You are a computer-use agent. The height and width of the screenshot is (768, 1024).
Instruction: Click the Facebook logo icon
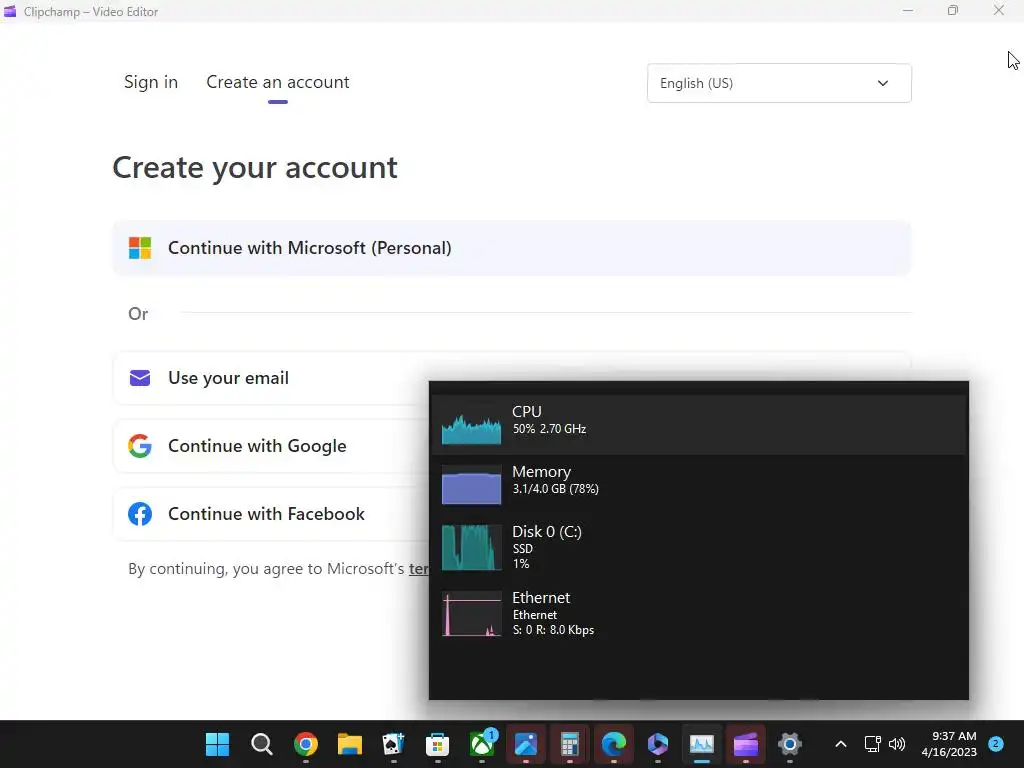coord(140,514)
